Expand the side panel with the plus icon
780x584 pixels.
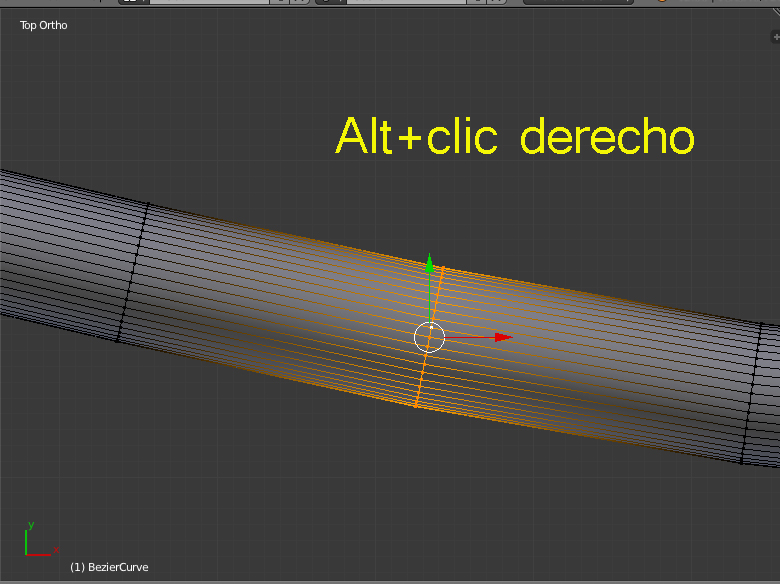tap(775, 37)
